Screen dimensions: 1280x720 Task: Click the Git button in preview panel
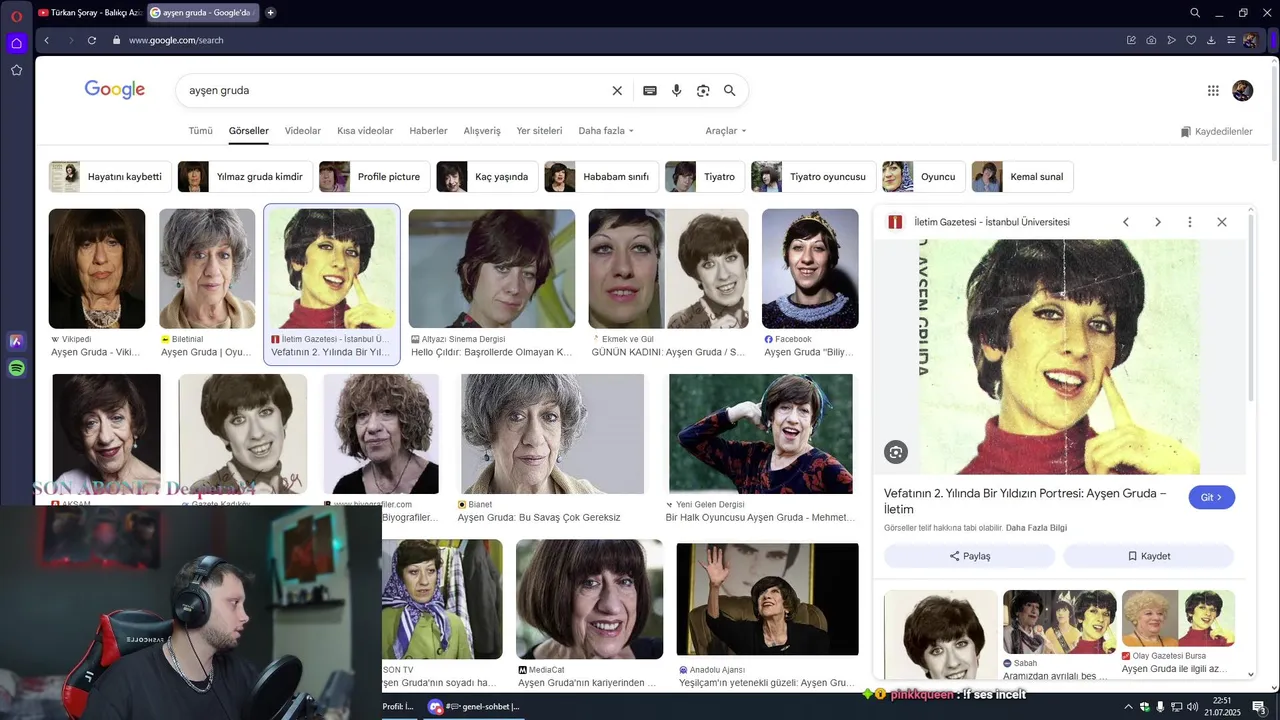click(1211, 497)
